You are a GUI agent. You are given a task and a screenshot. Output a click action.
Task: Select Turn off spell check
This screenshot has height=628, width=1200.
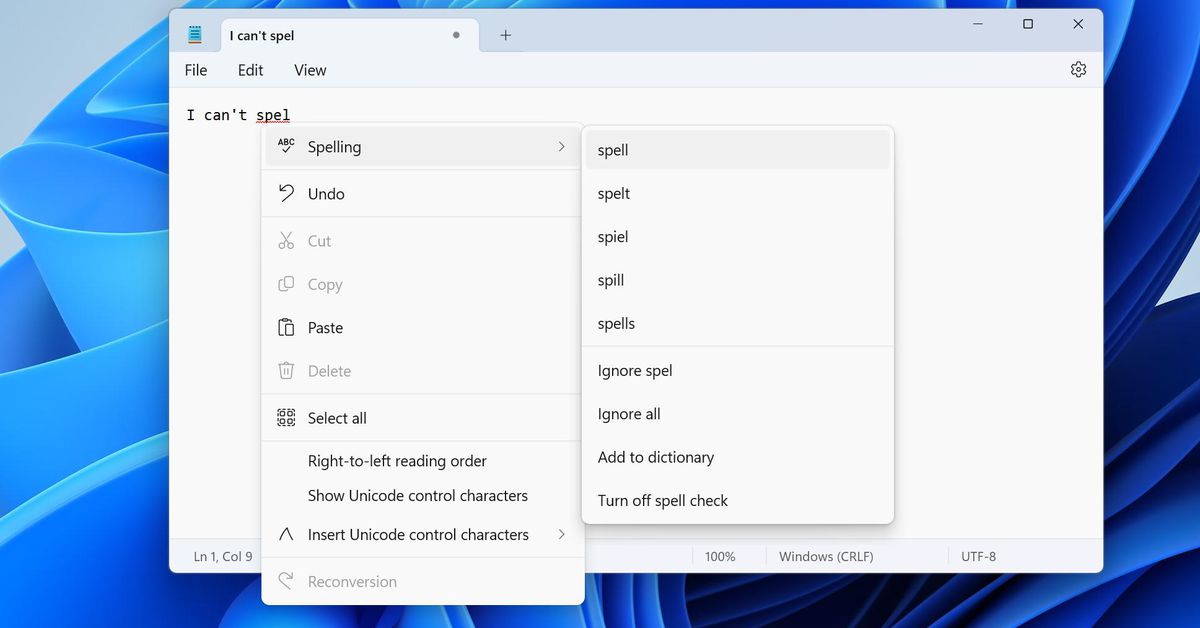pos(737,501)
